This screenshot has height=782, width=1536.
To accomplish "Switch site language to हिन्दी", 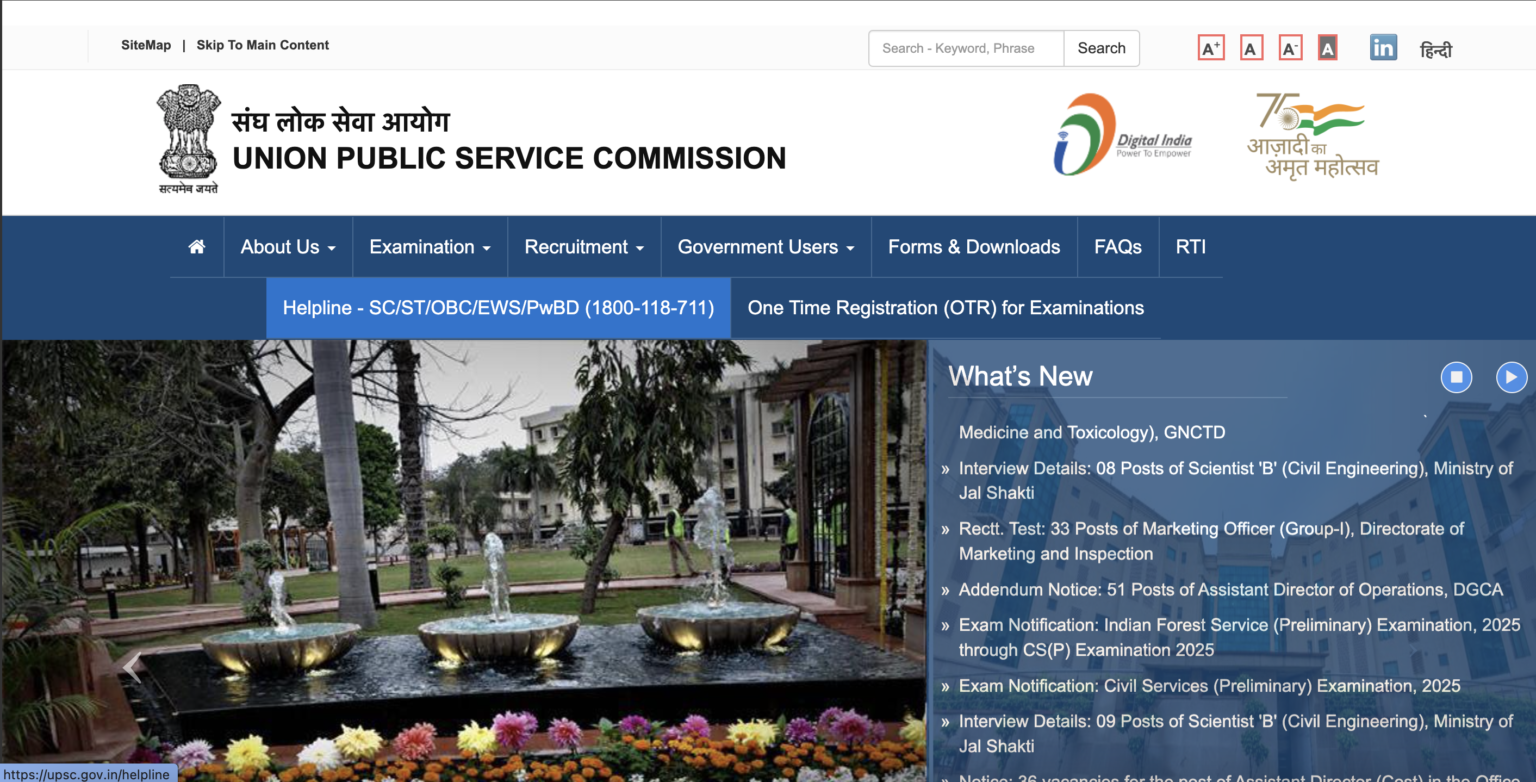I will point(1437,48).
